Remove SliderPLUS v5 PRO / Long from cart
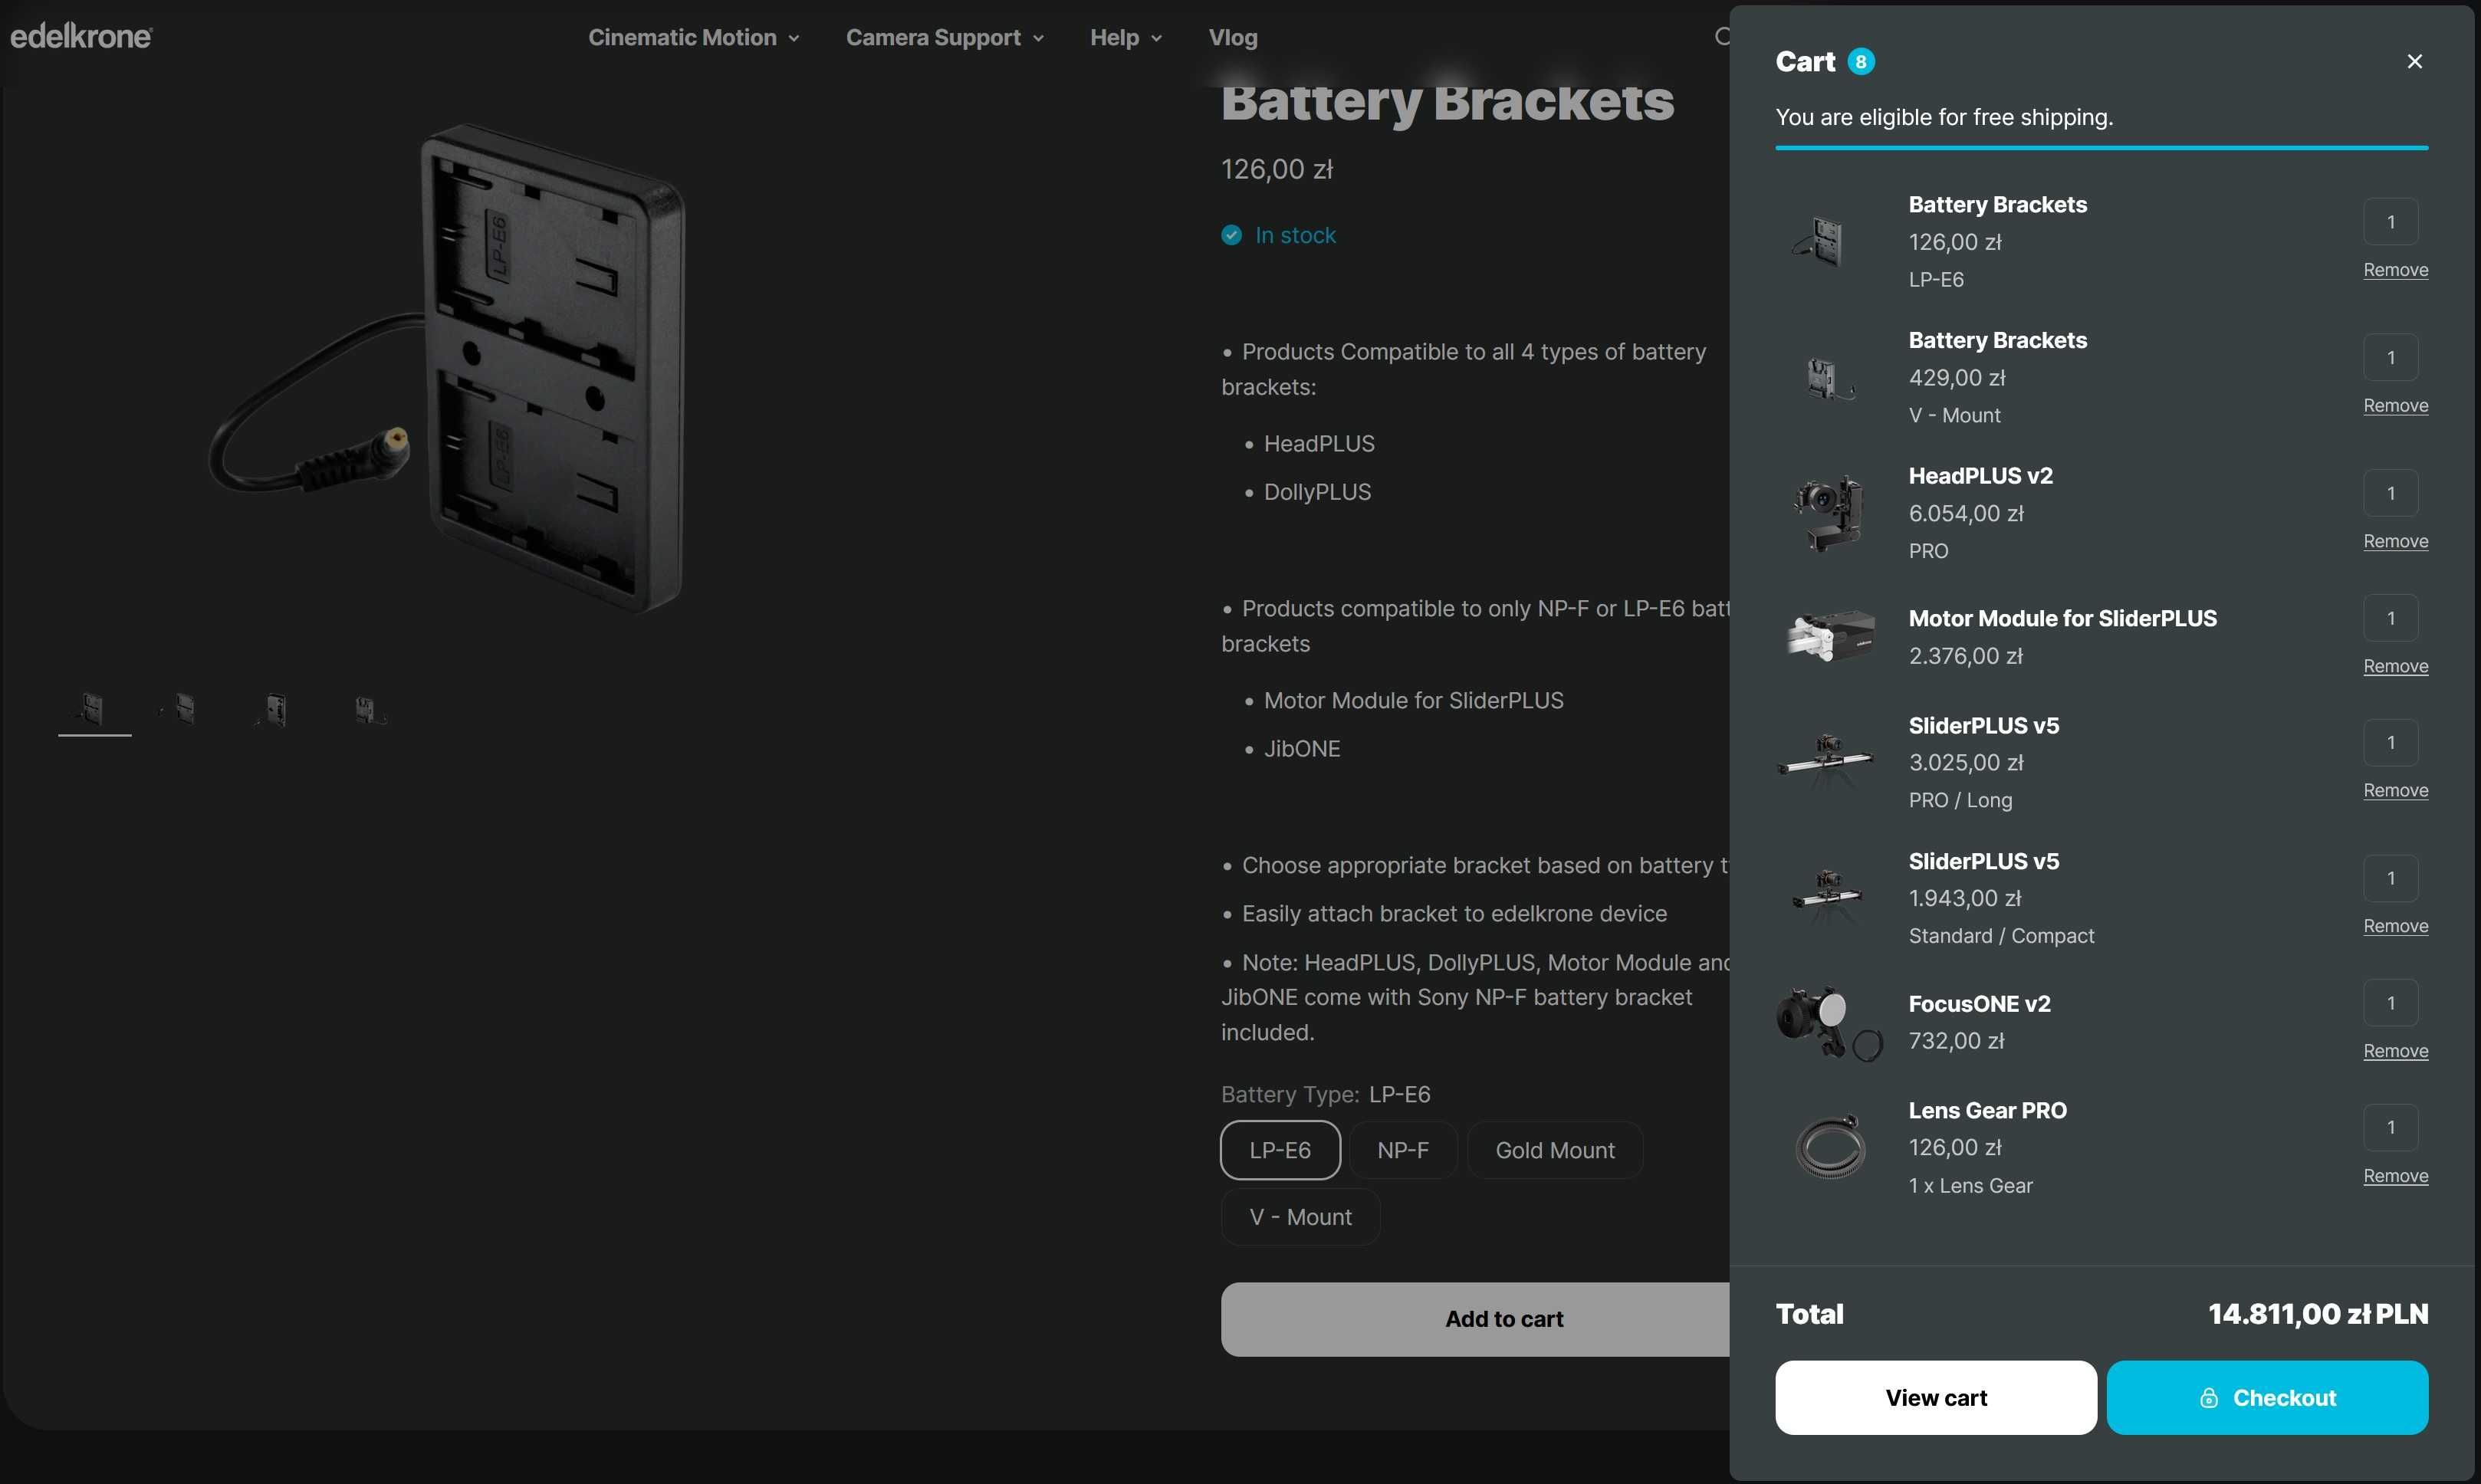 click(2396, 790)
